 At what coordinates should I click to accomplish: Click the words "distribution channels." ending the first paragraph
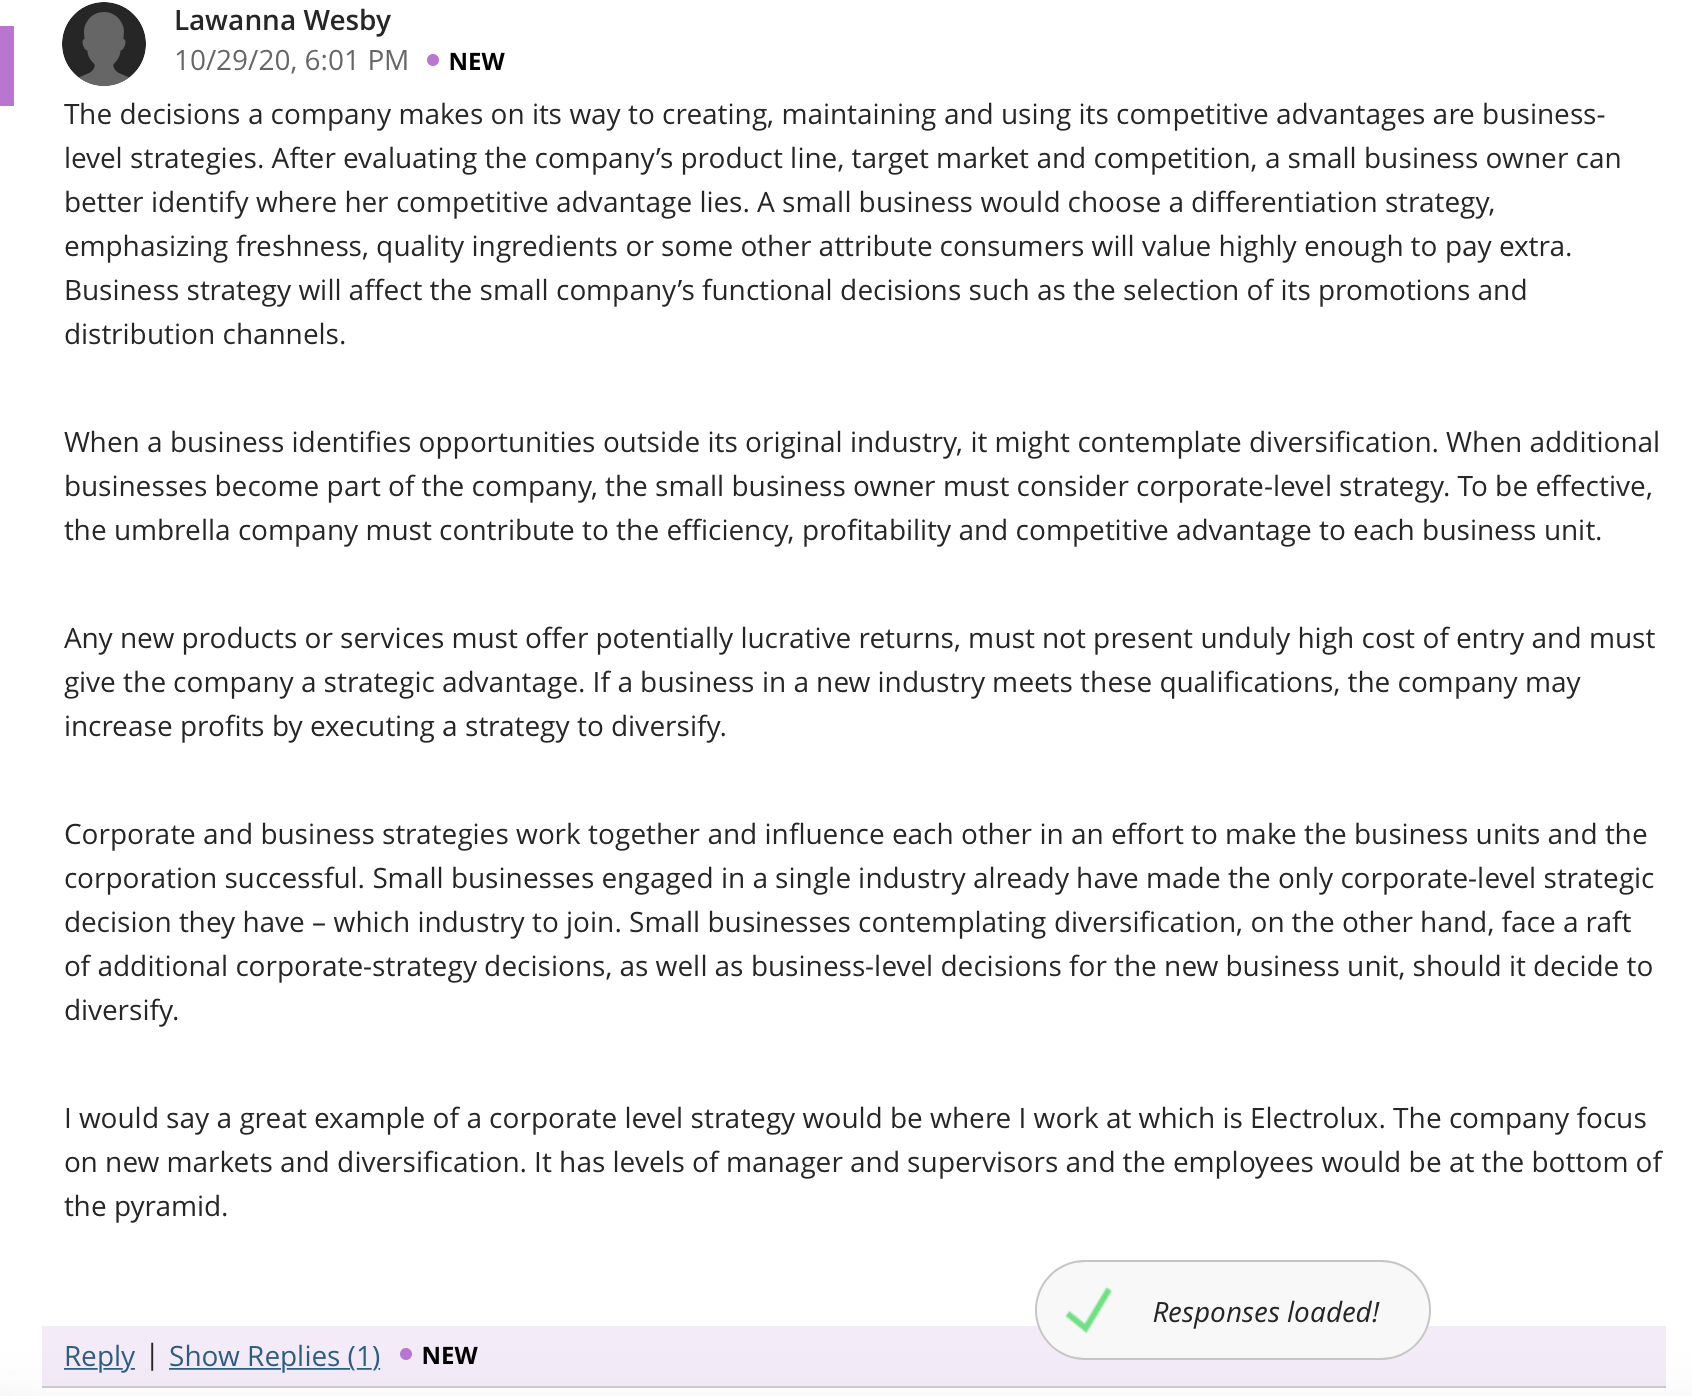tap(205, 334)
